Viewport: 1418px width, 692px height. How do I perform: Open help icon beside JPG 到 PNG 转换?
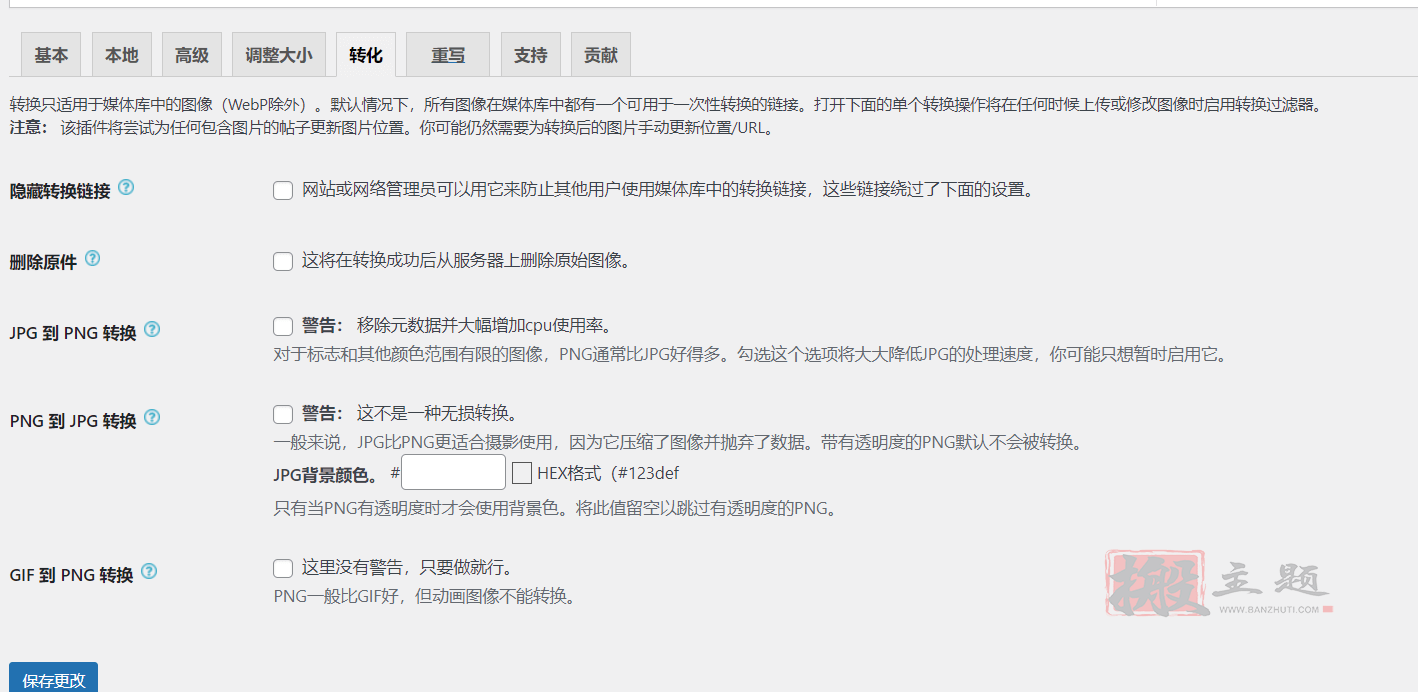pos(152,329)
